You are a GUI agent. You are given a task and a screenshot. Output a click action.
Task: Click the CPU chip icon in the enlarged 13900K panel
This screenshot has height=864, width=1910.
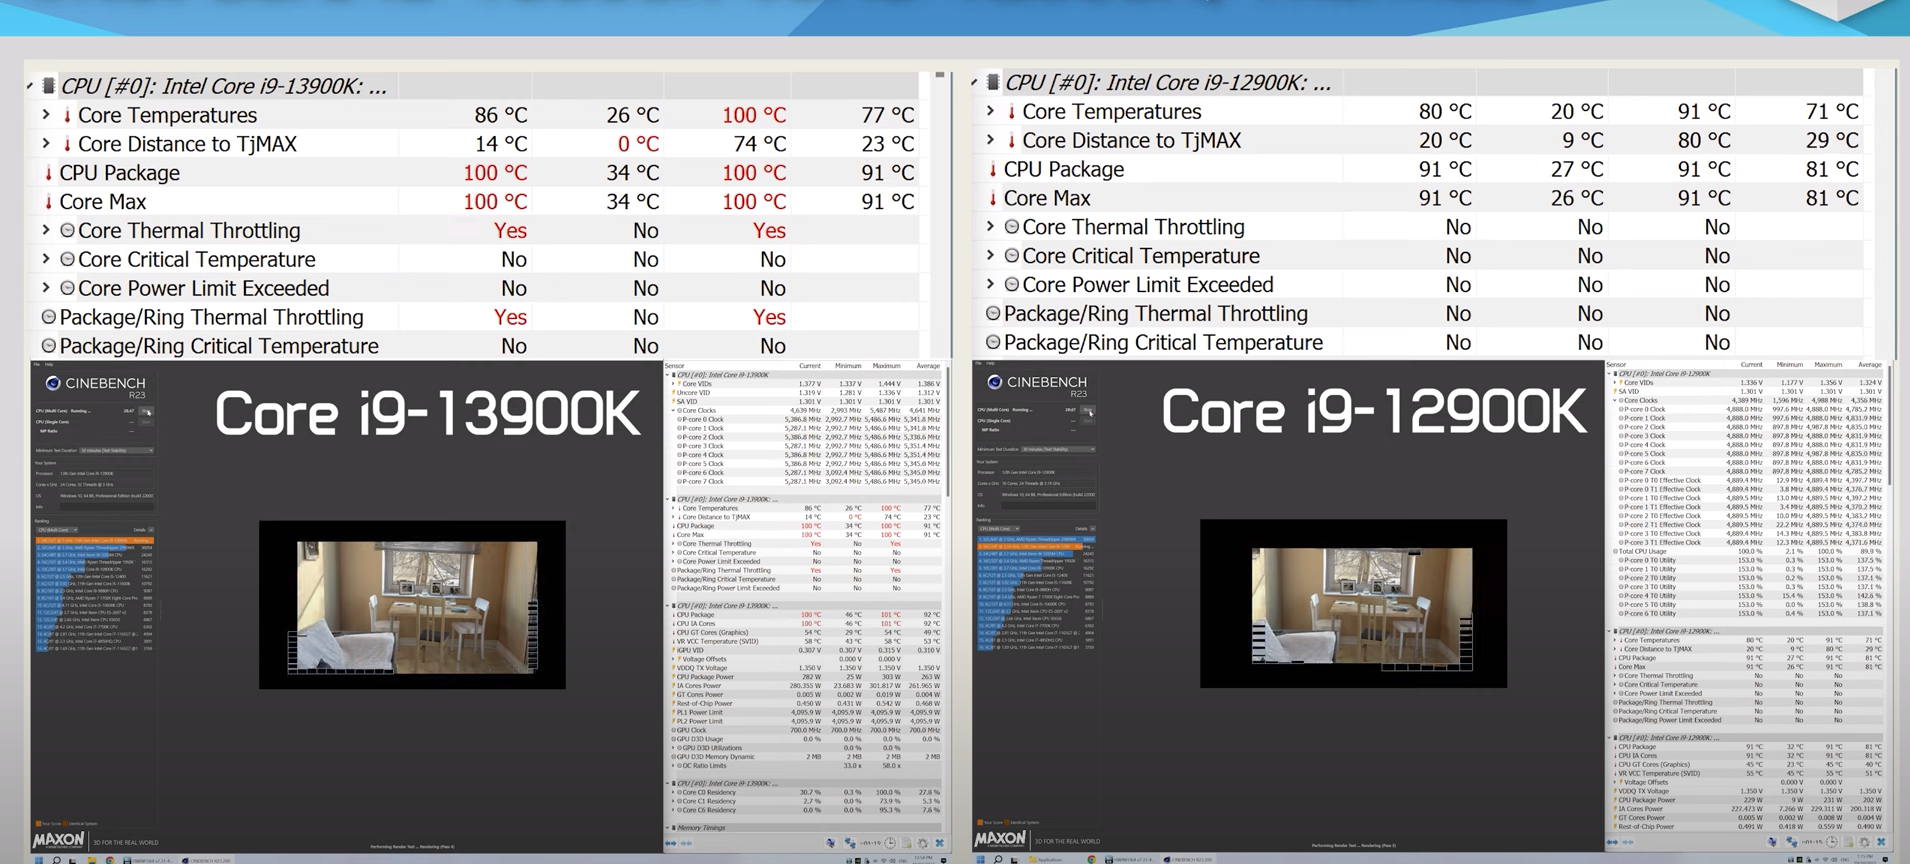point(48,85)
